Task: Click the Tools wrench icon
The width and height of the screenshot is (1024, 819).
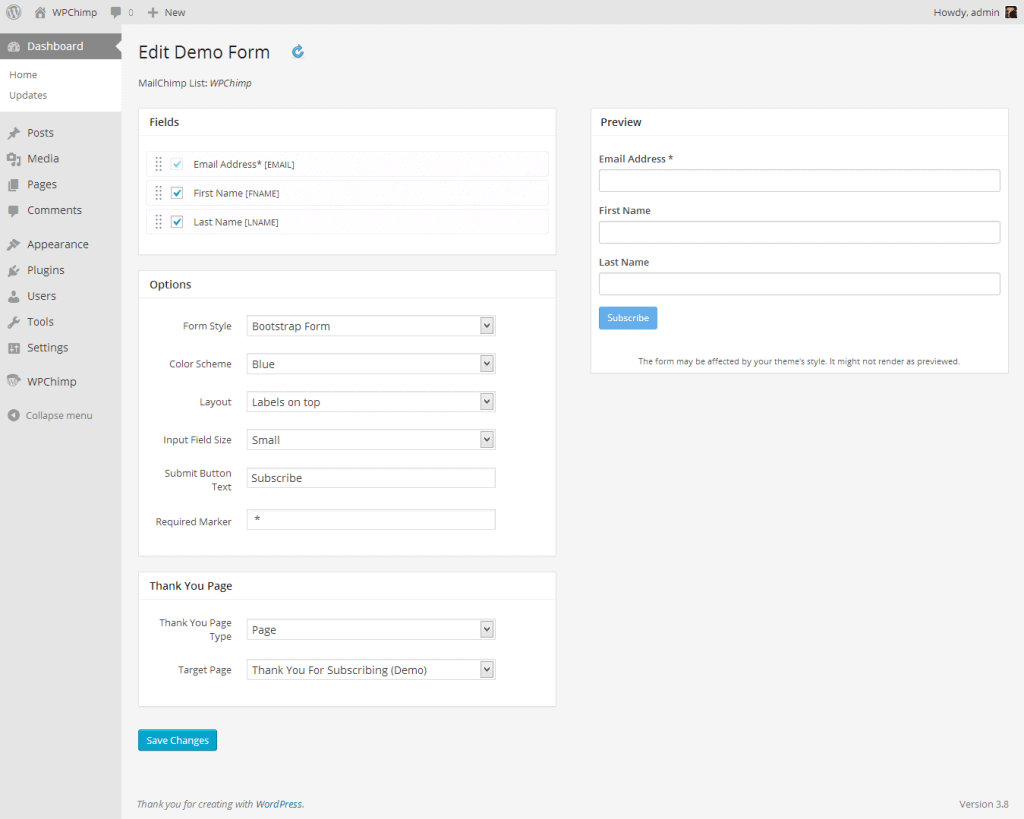Action: [14, 322]
